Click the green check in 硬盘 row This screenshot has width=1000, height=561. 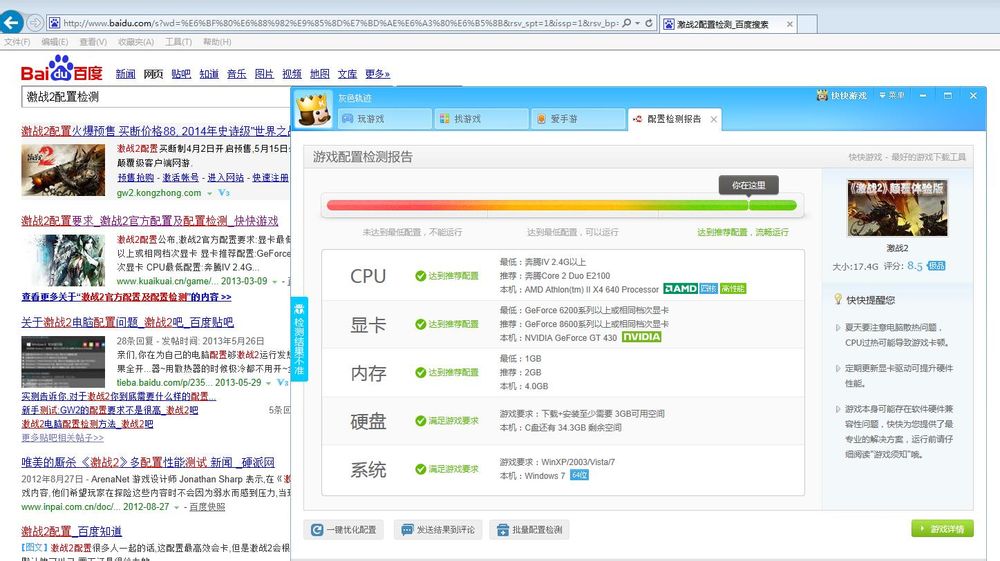pyautogui.click(x=420, y=421)
